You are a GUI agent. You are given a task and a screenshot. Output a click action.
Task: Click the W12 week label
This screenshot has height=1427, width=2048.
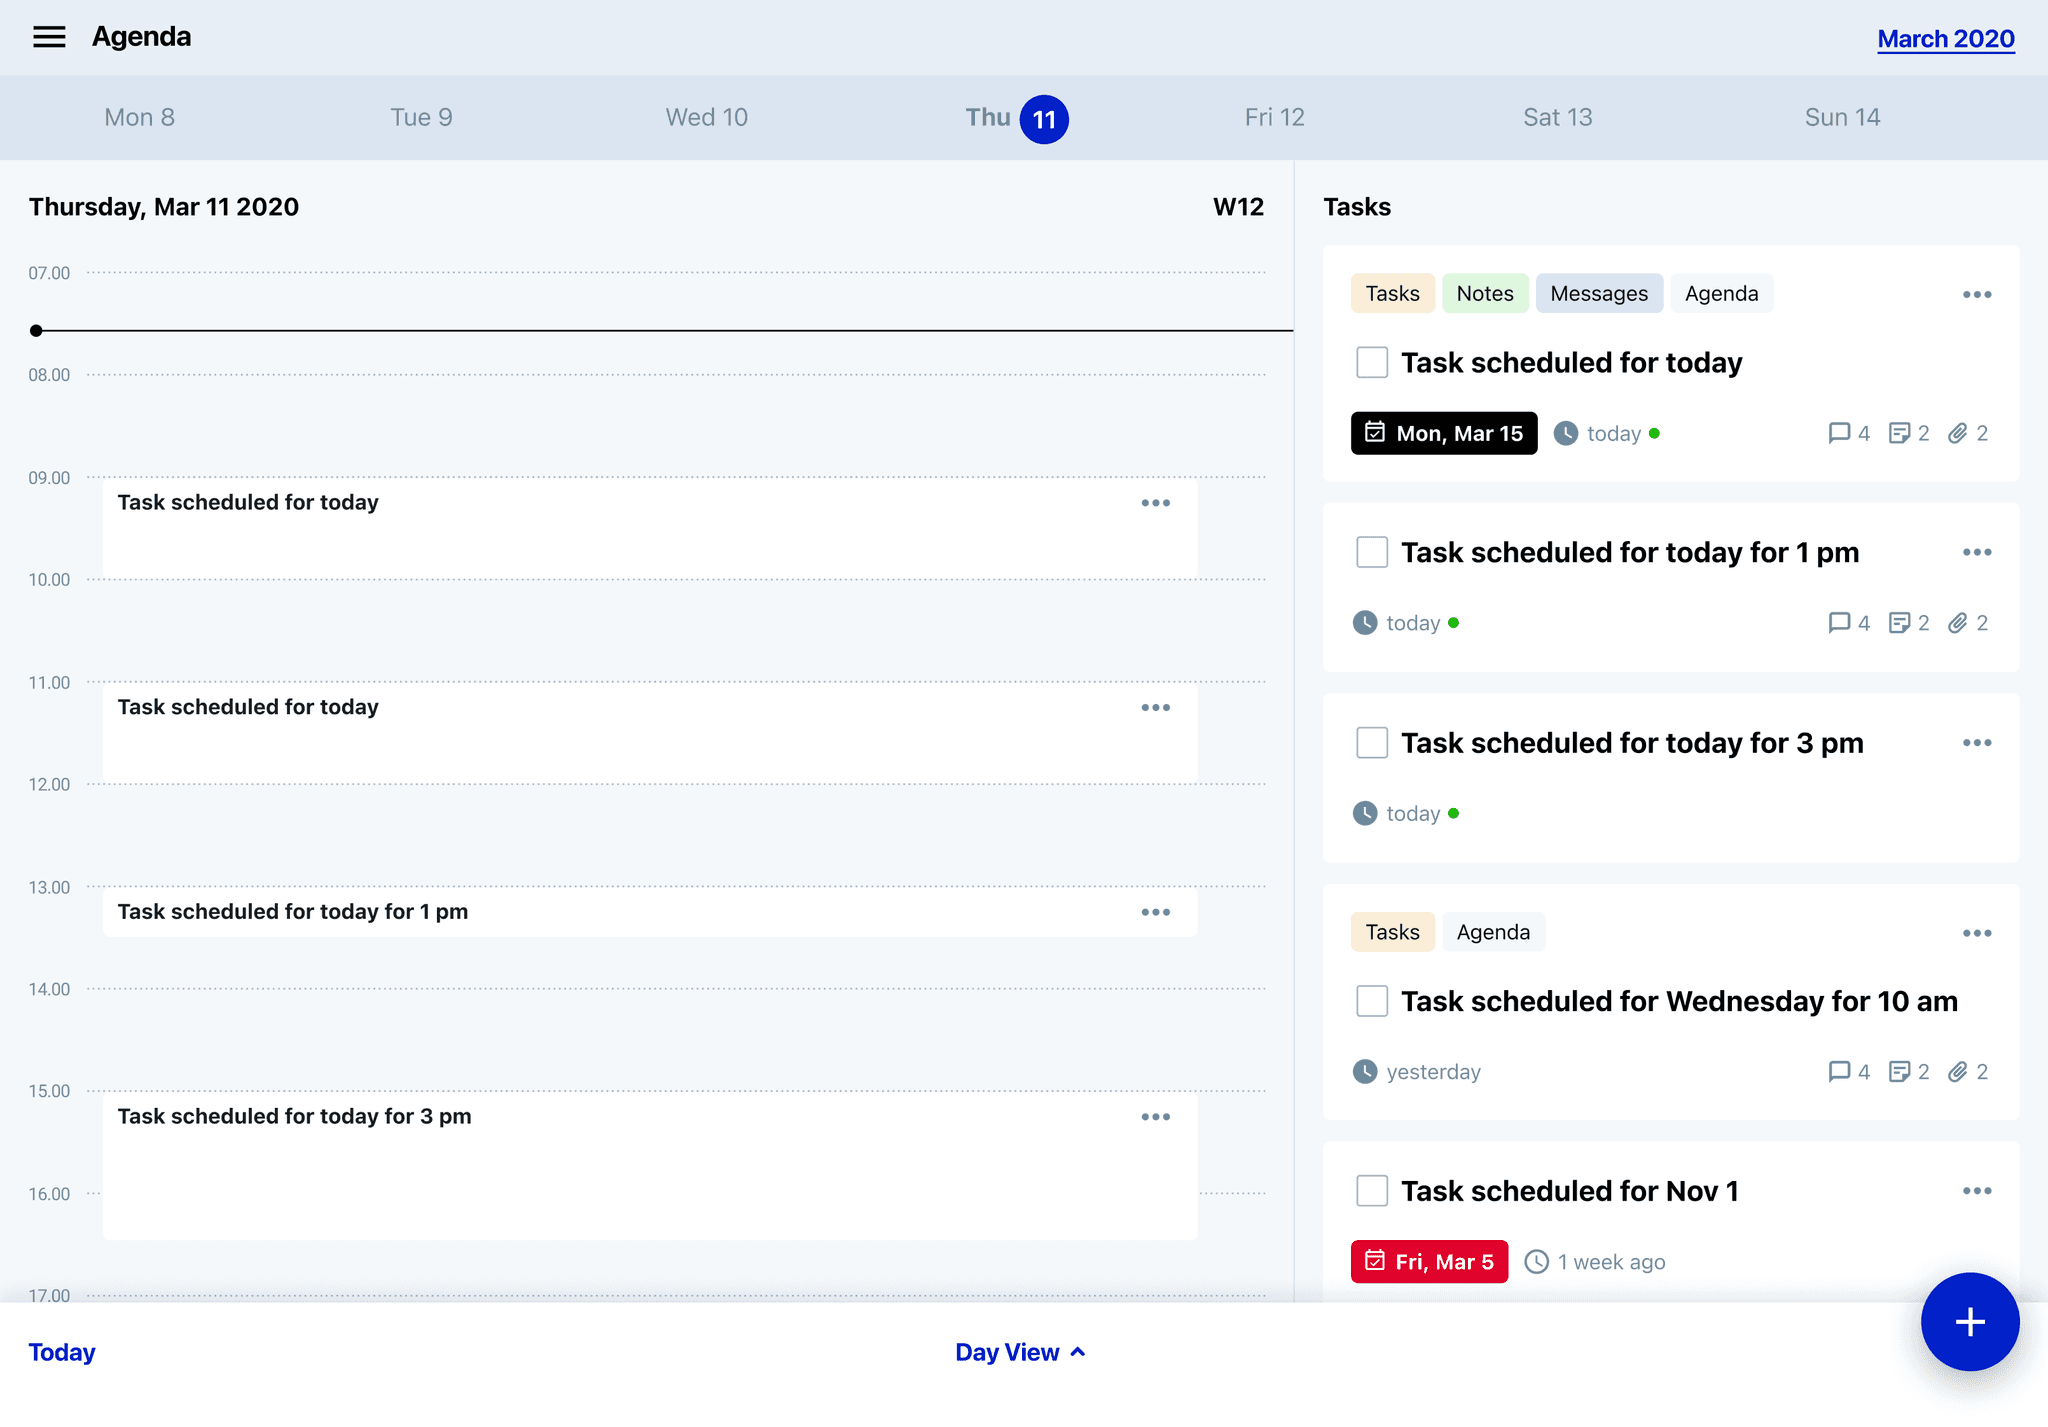coord(1238,207)
